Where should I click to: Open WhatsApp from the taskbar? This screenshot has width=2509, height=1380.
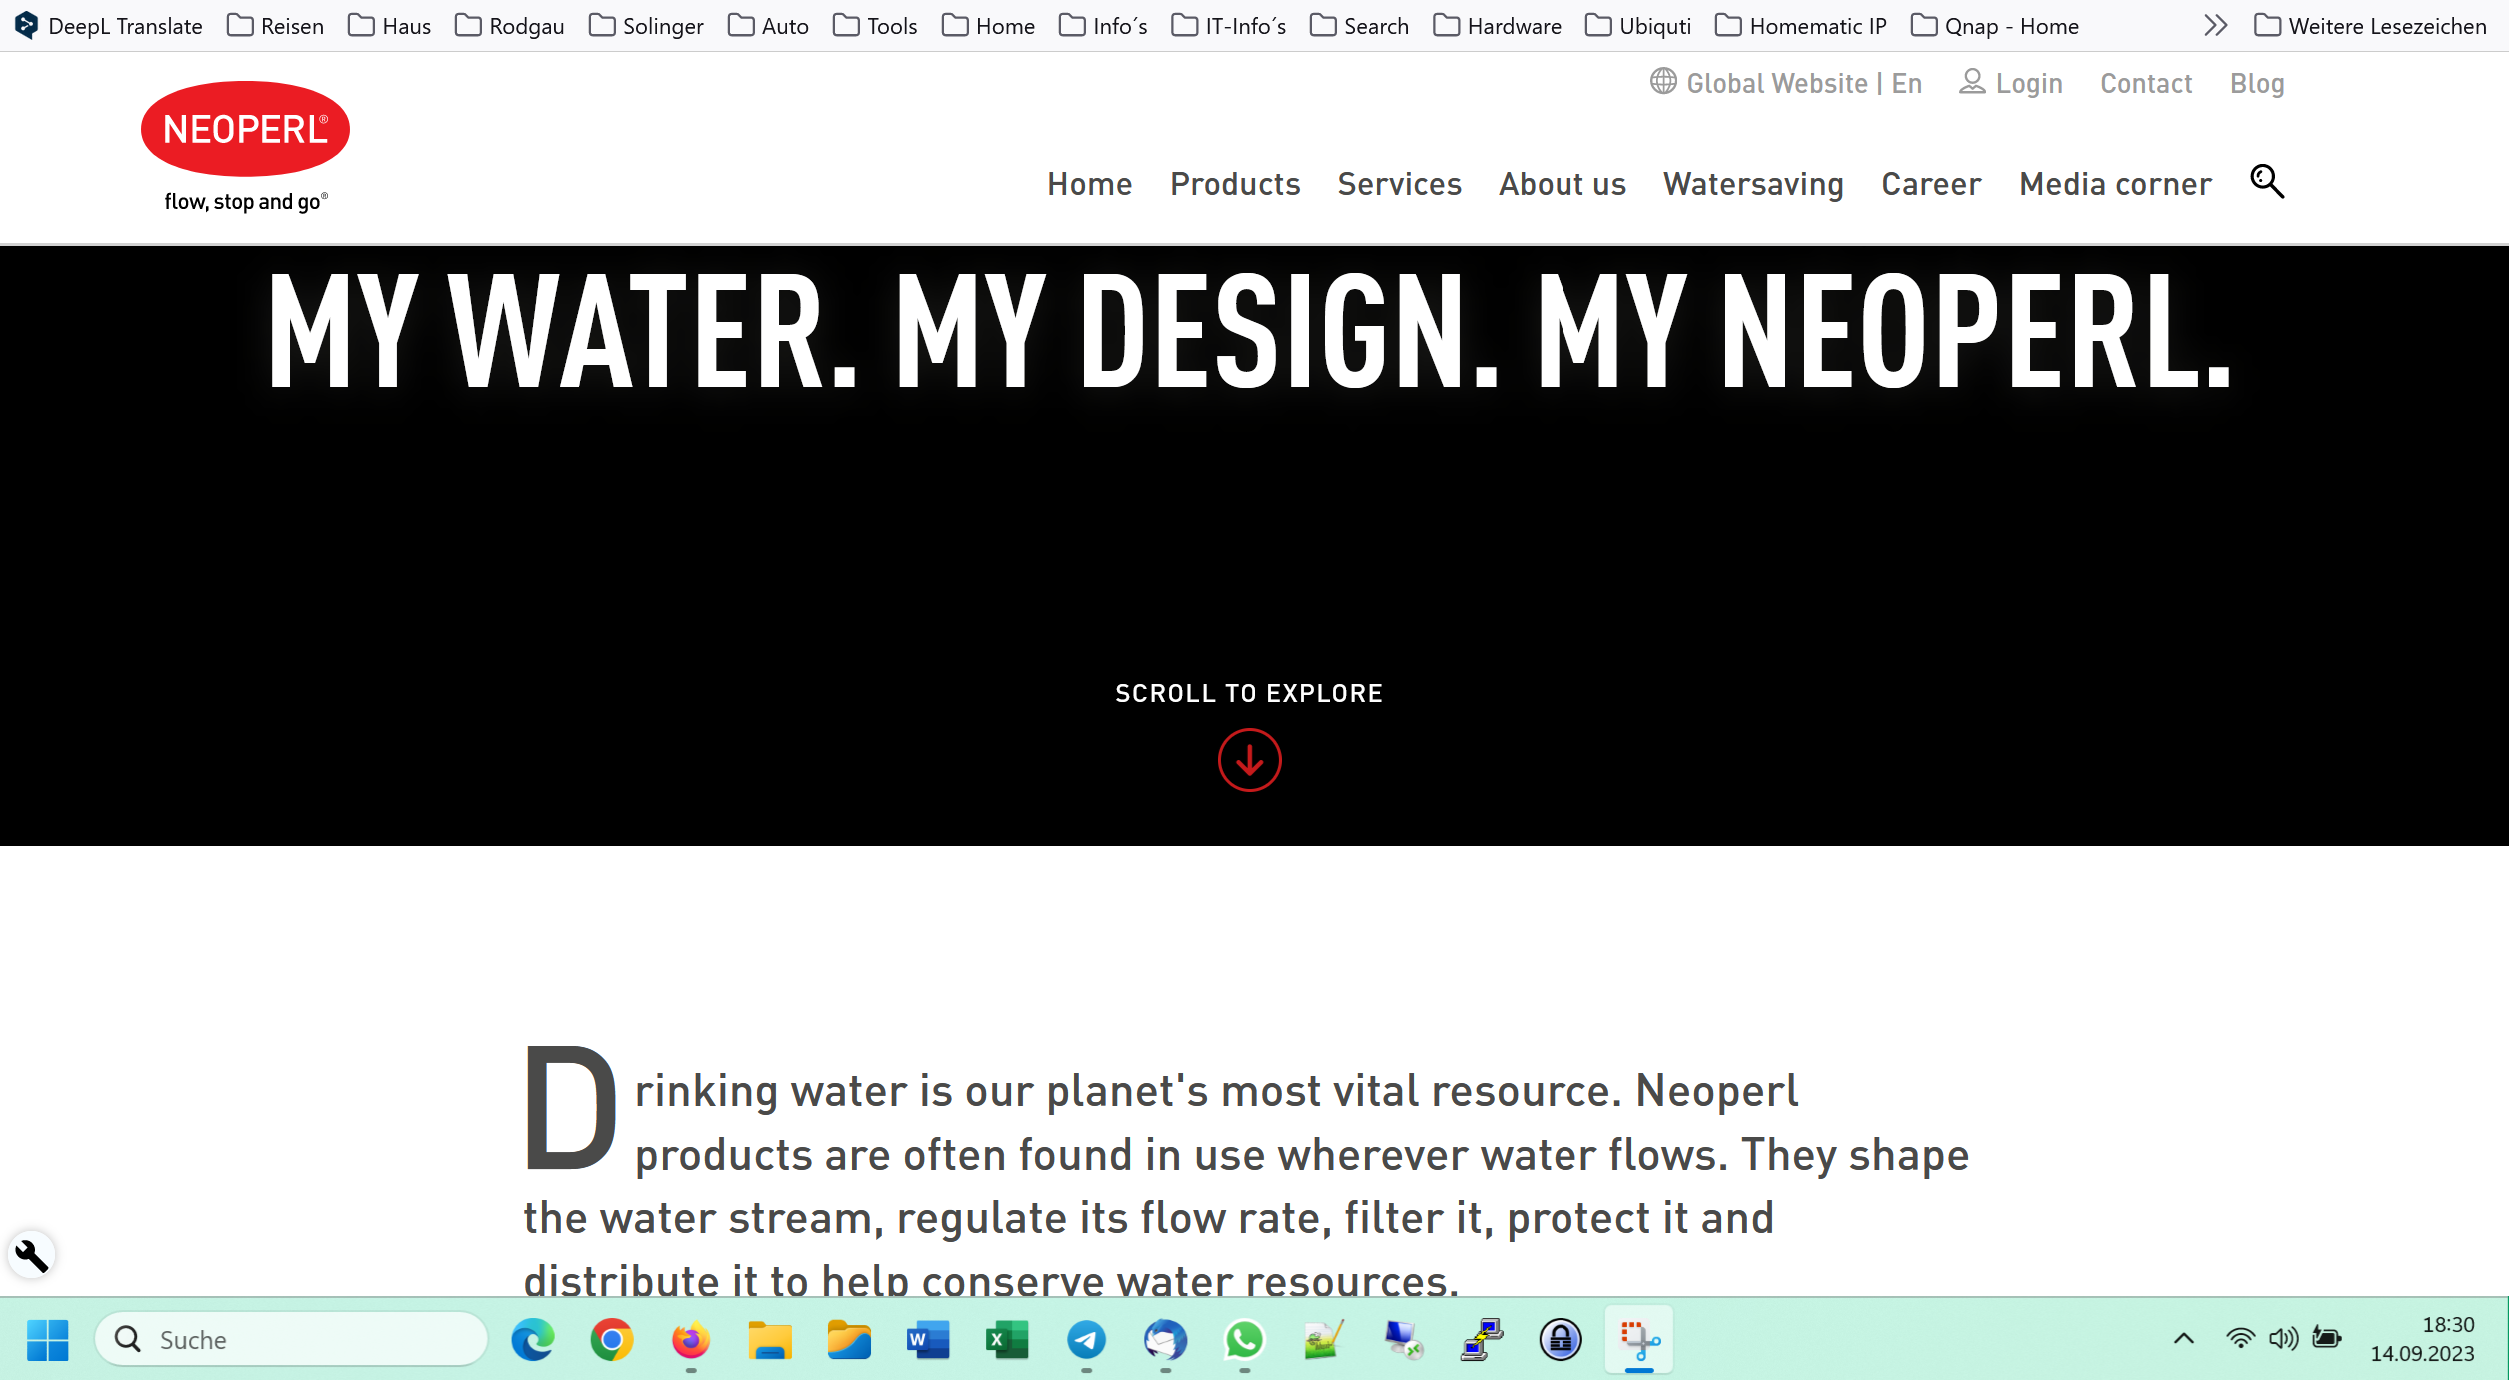pyautogui.click(x=1244, y=1339)
